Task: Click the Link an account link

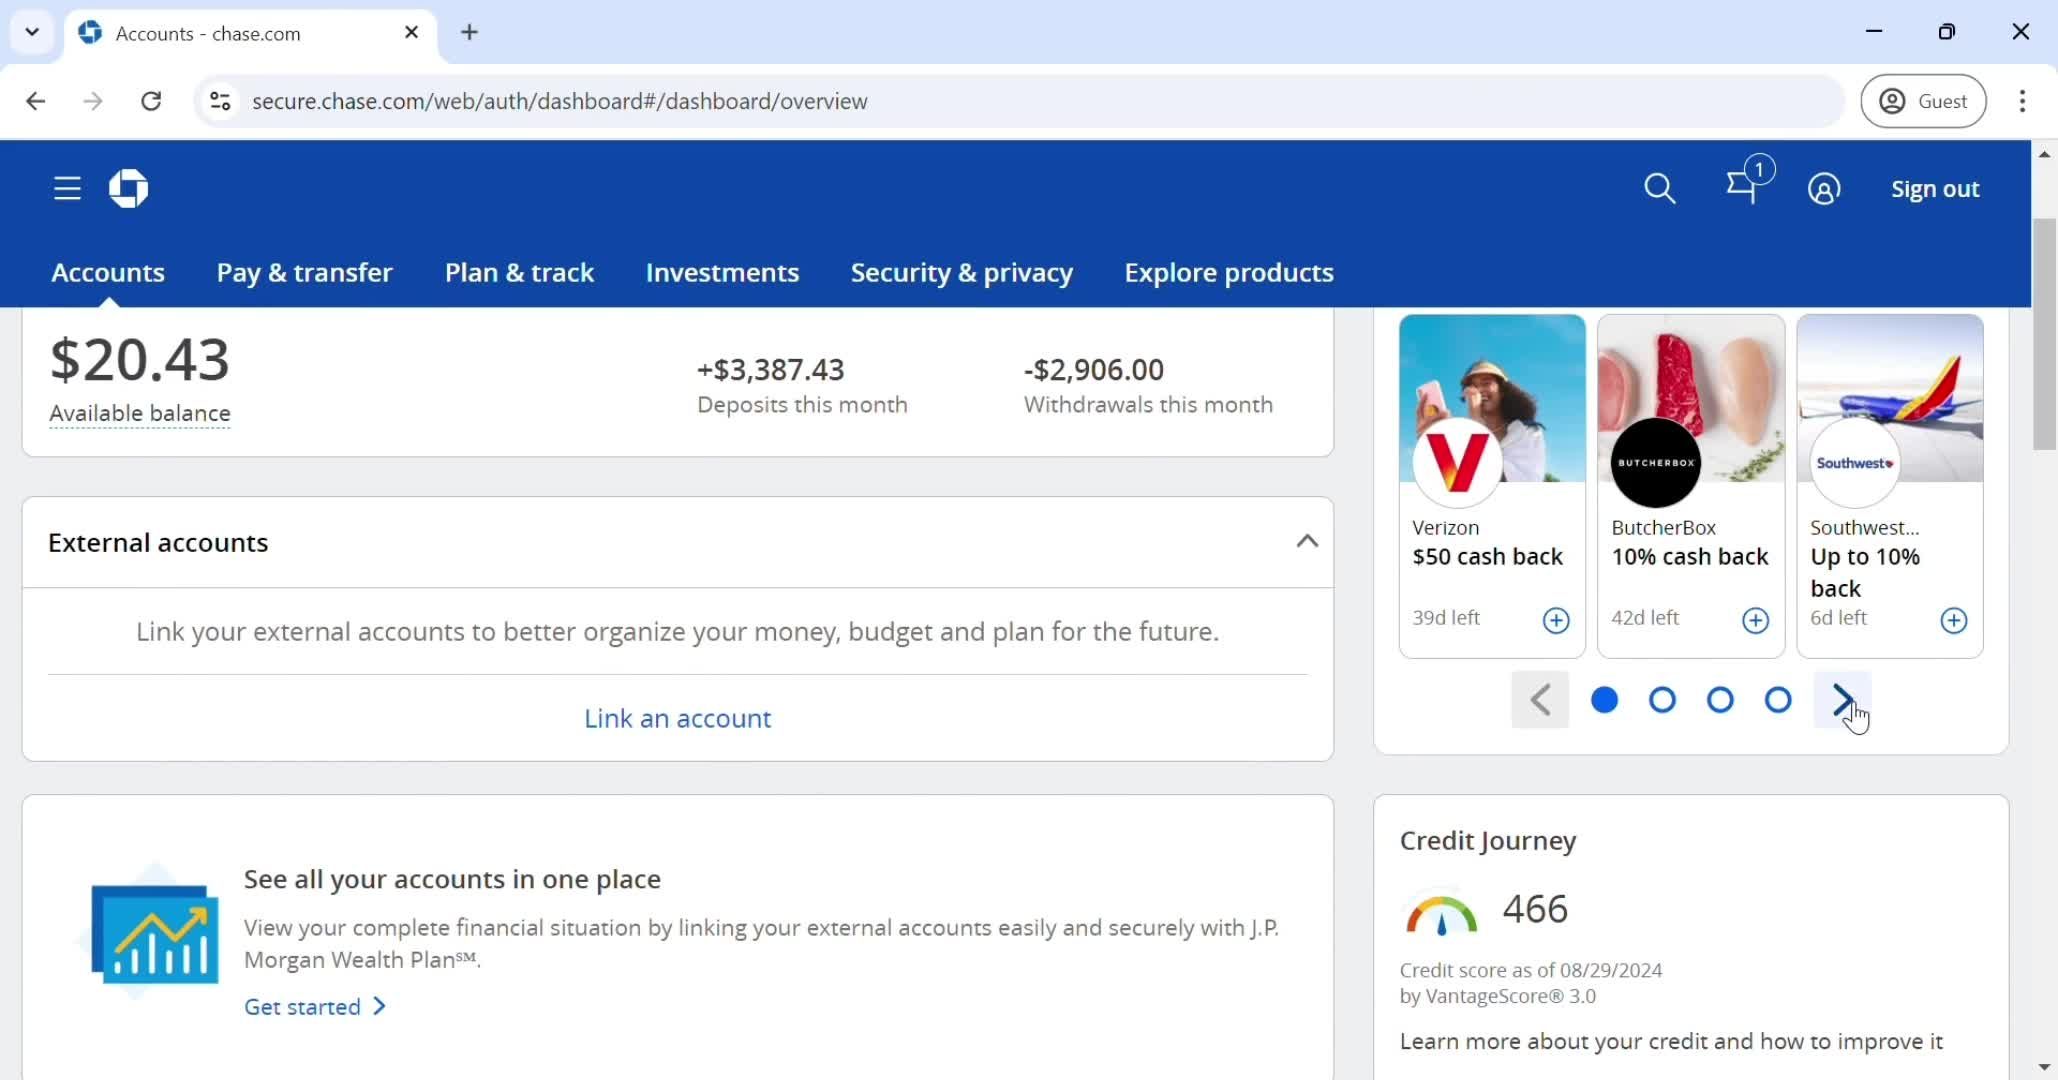Action: [x=676, y=717]
